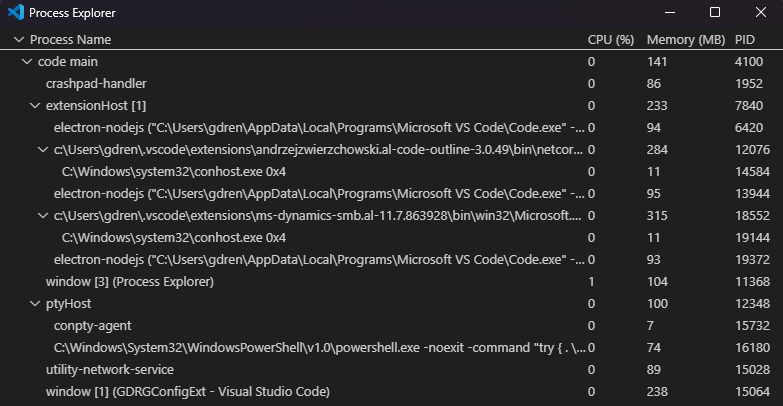Collapse the extensionHost [1] node

point(35,106)
